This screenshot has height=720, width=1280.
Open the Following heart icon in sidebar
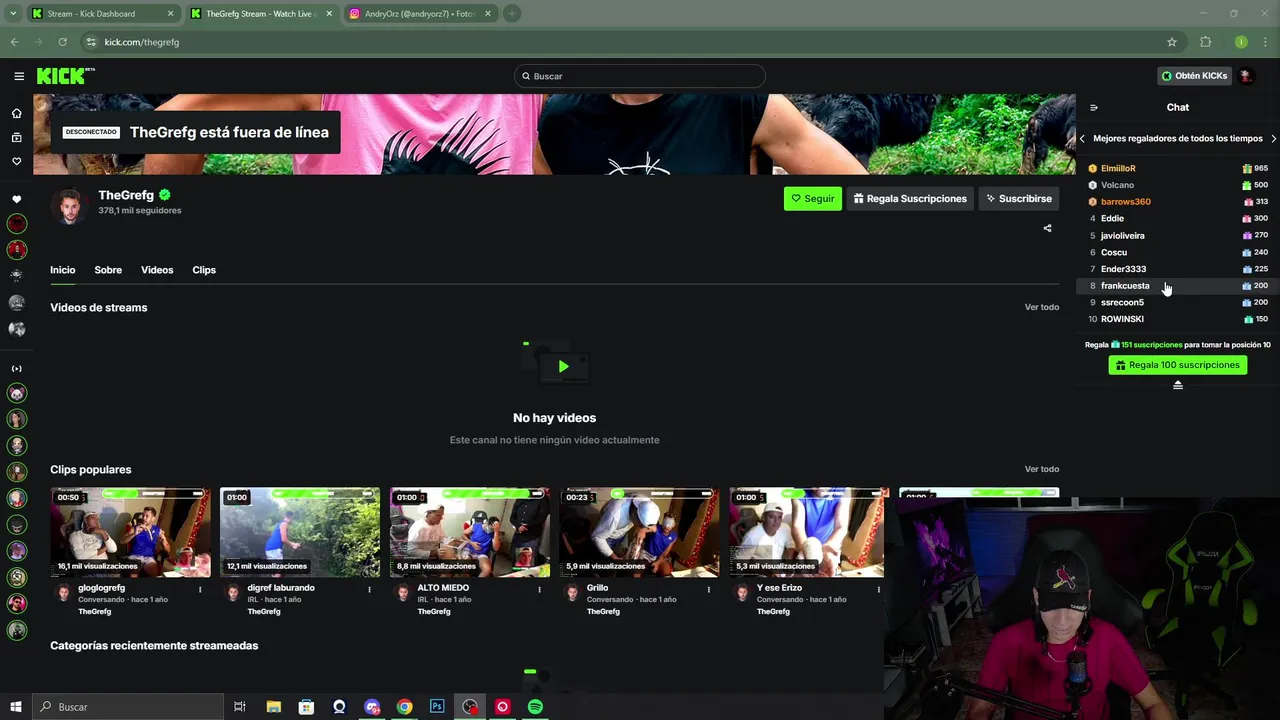[x=16, y=161]
